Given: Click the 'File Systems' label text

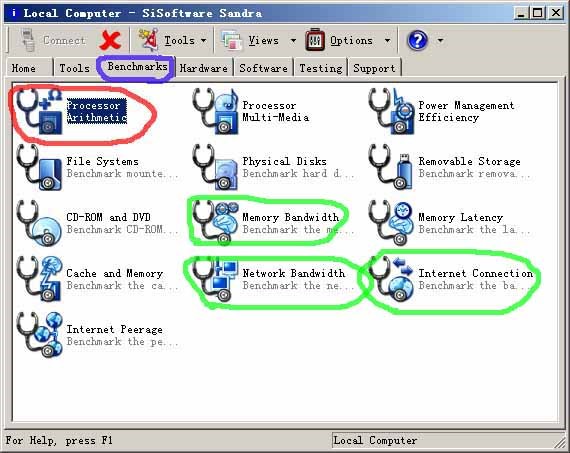Looking at the screenshot, I should [x=102, y=161].
